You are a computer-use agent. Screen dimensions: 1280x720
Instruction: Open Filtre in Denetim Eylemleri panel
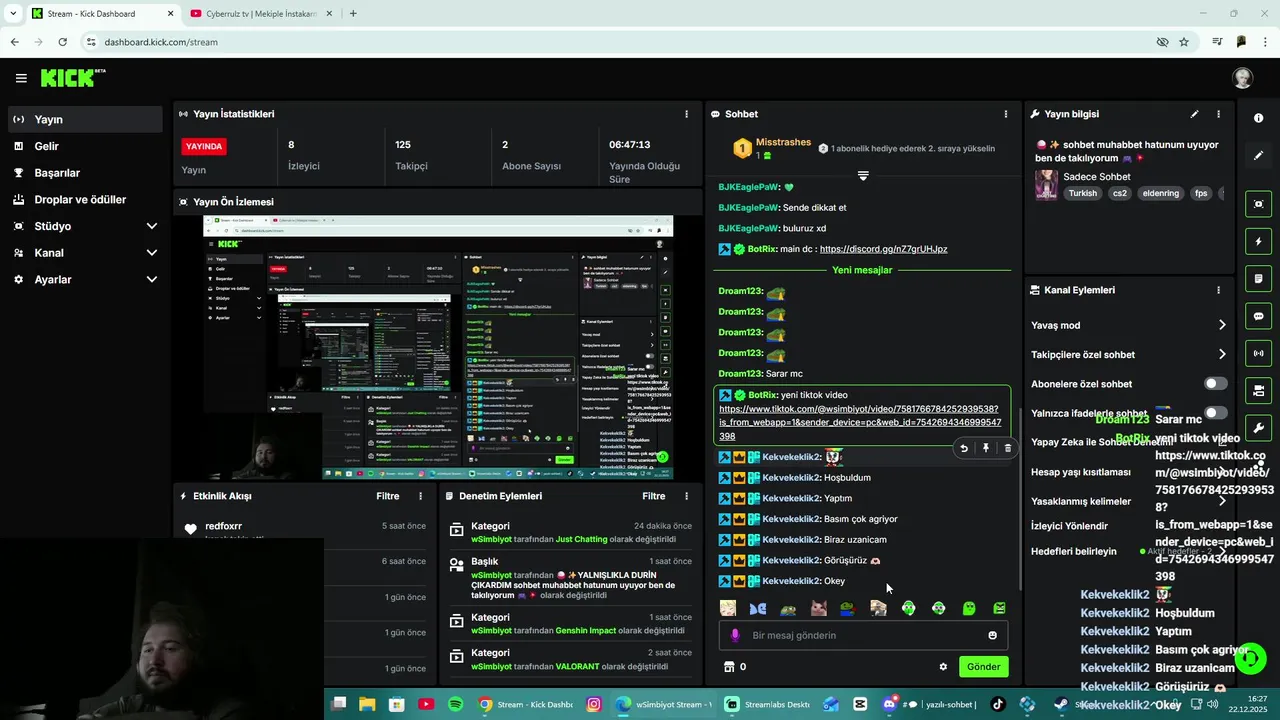[x=653, y=496]
